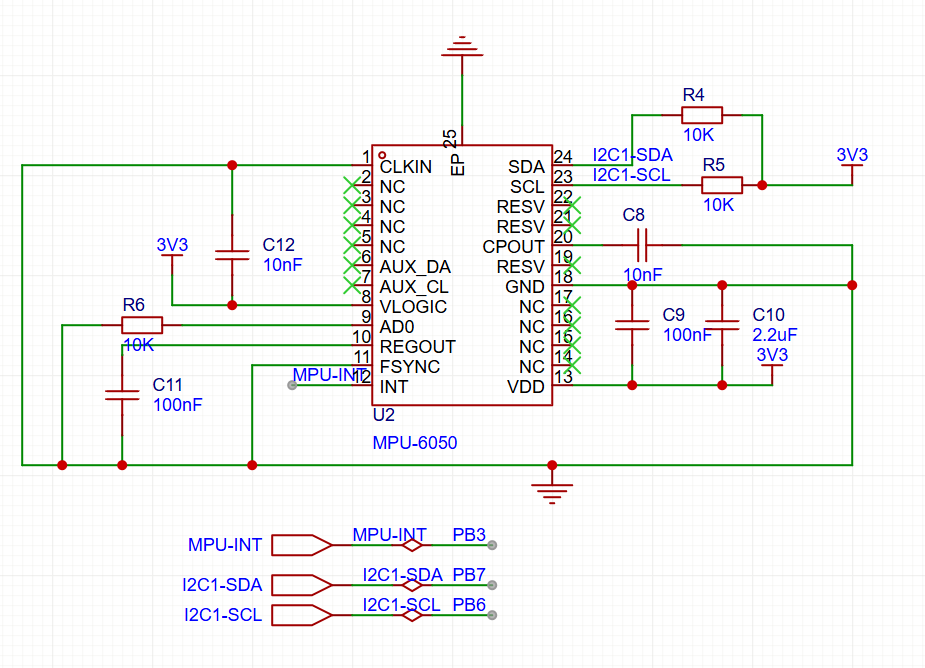This screenshot has height=668, width=925.
Task: Select the C11 capacitor symbol
Action: [x=122, y=395]
